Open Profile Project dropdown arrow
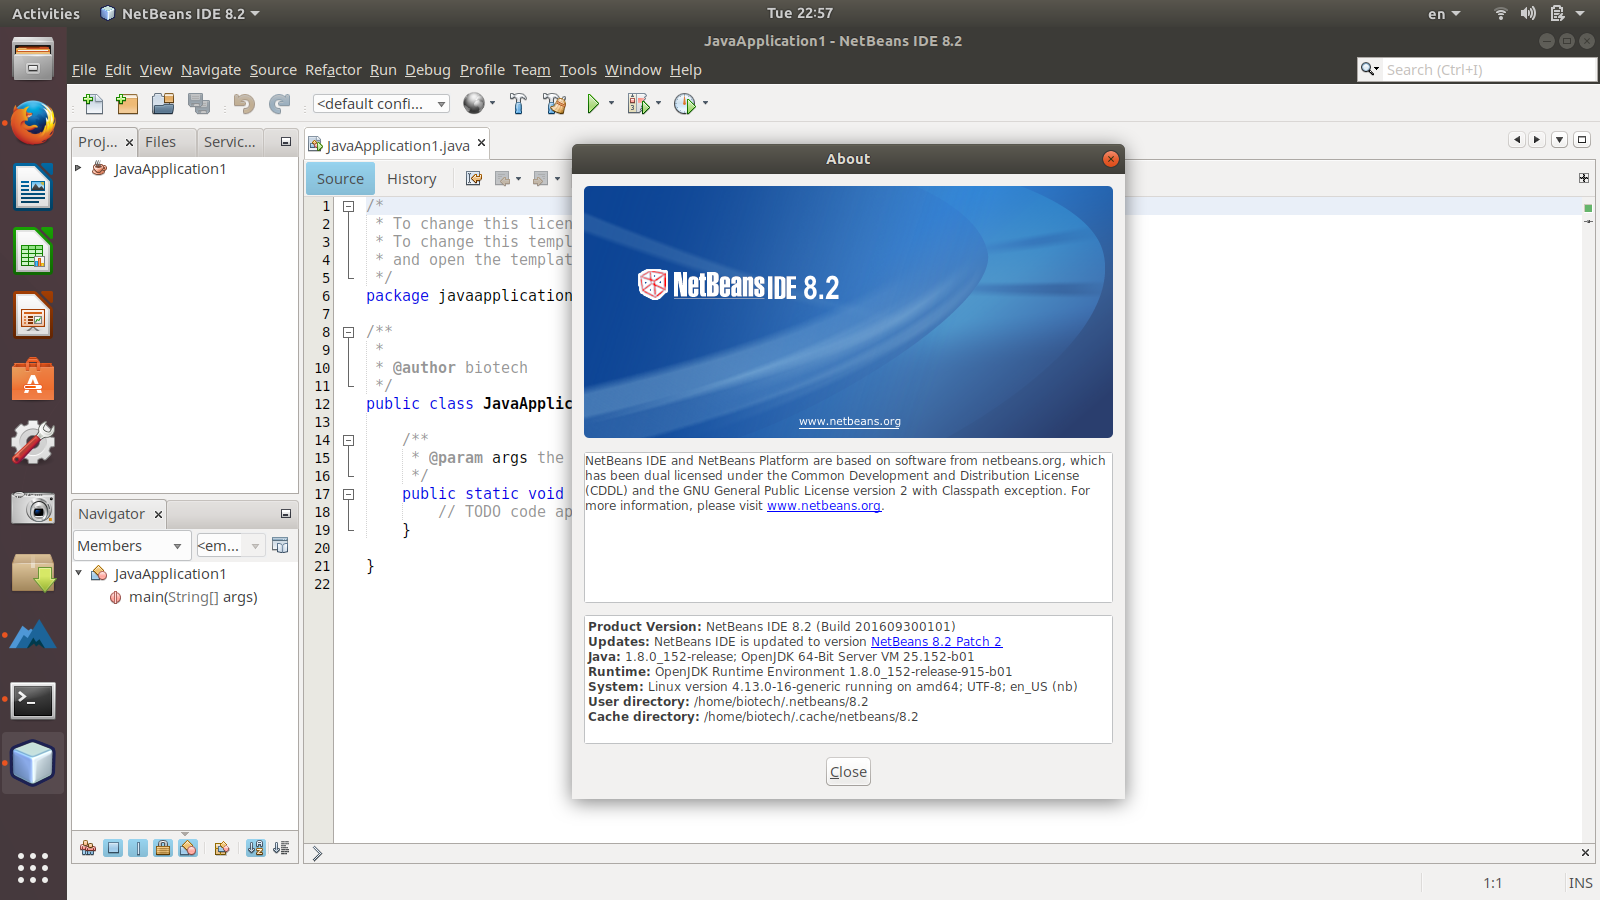The height and width of the screenshot is (900, 1600). pyautogui.click(x=705, y=103)
